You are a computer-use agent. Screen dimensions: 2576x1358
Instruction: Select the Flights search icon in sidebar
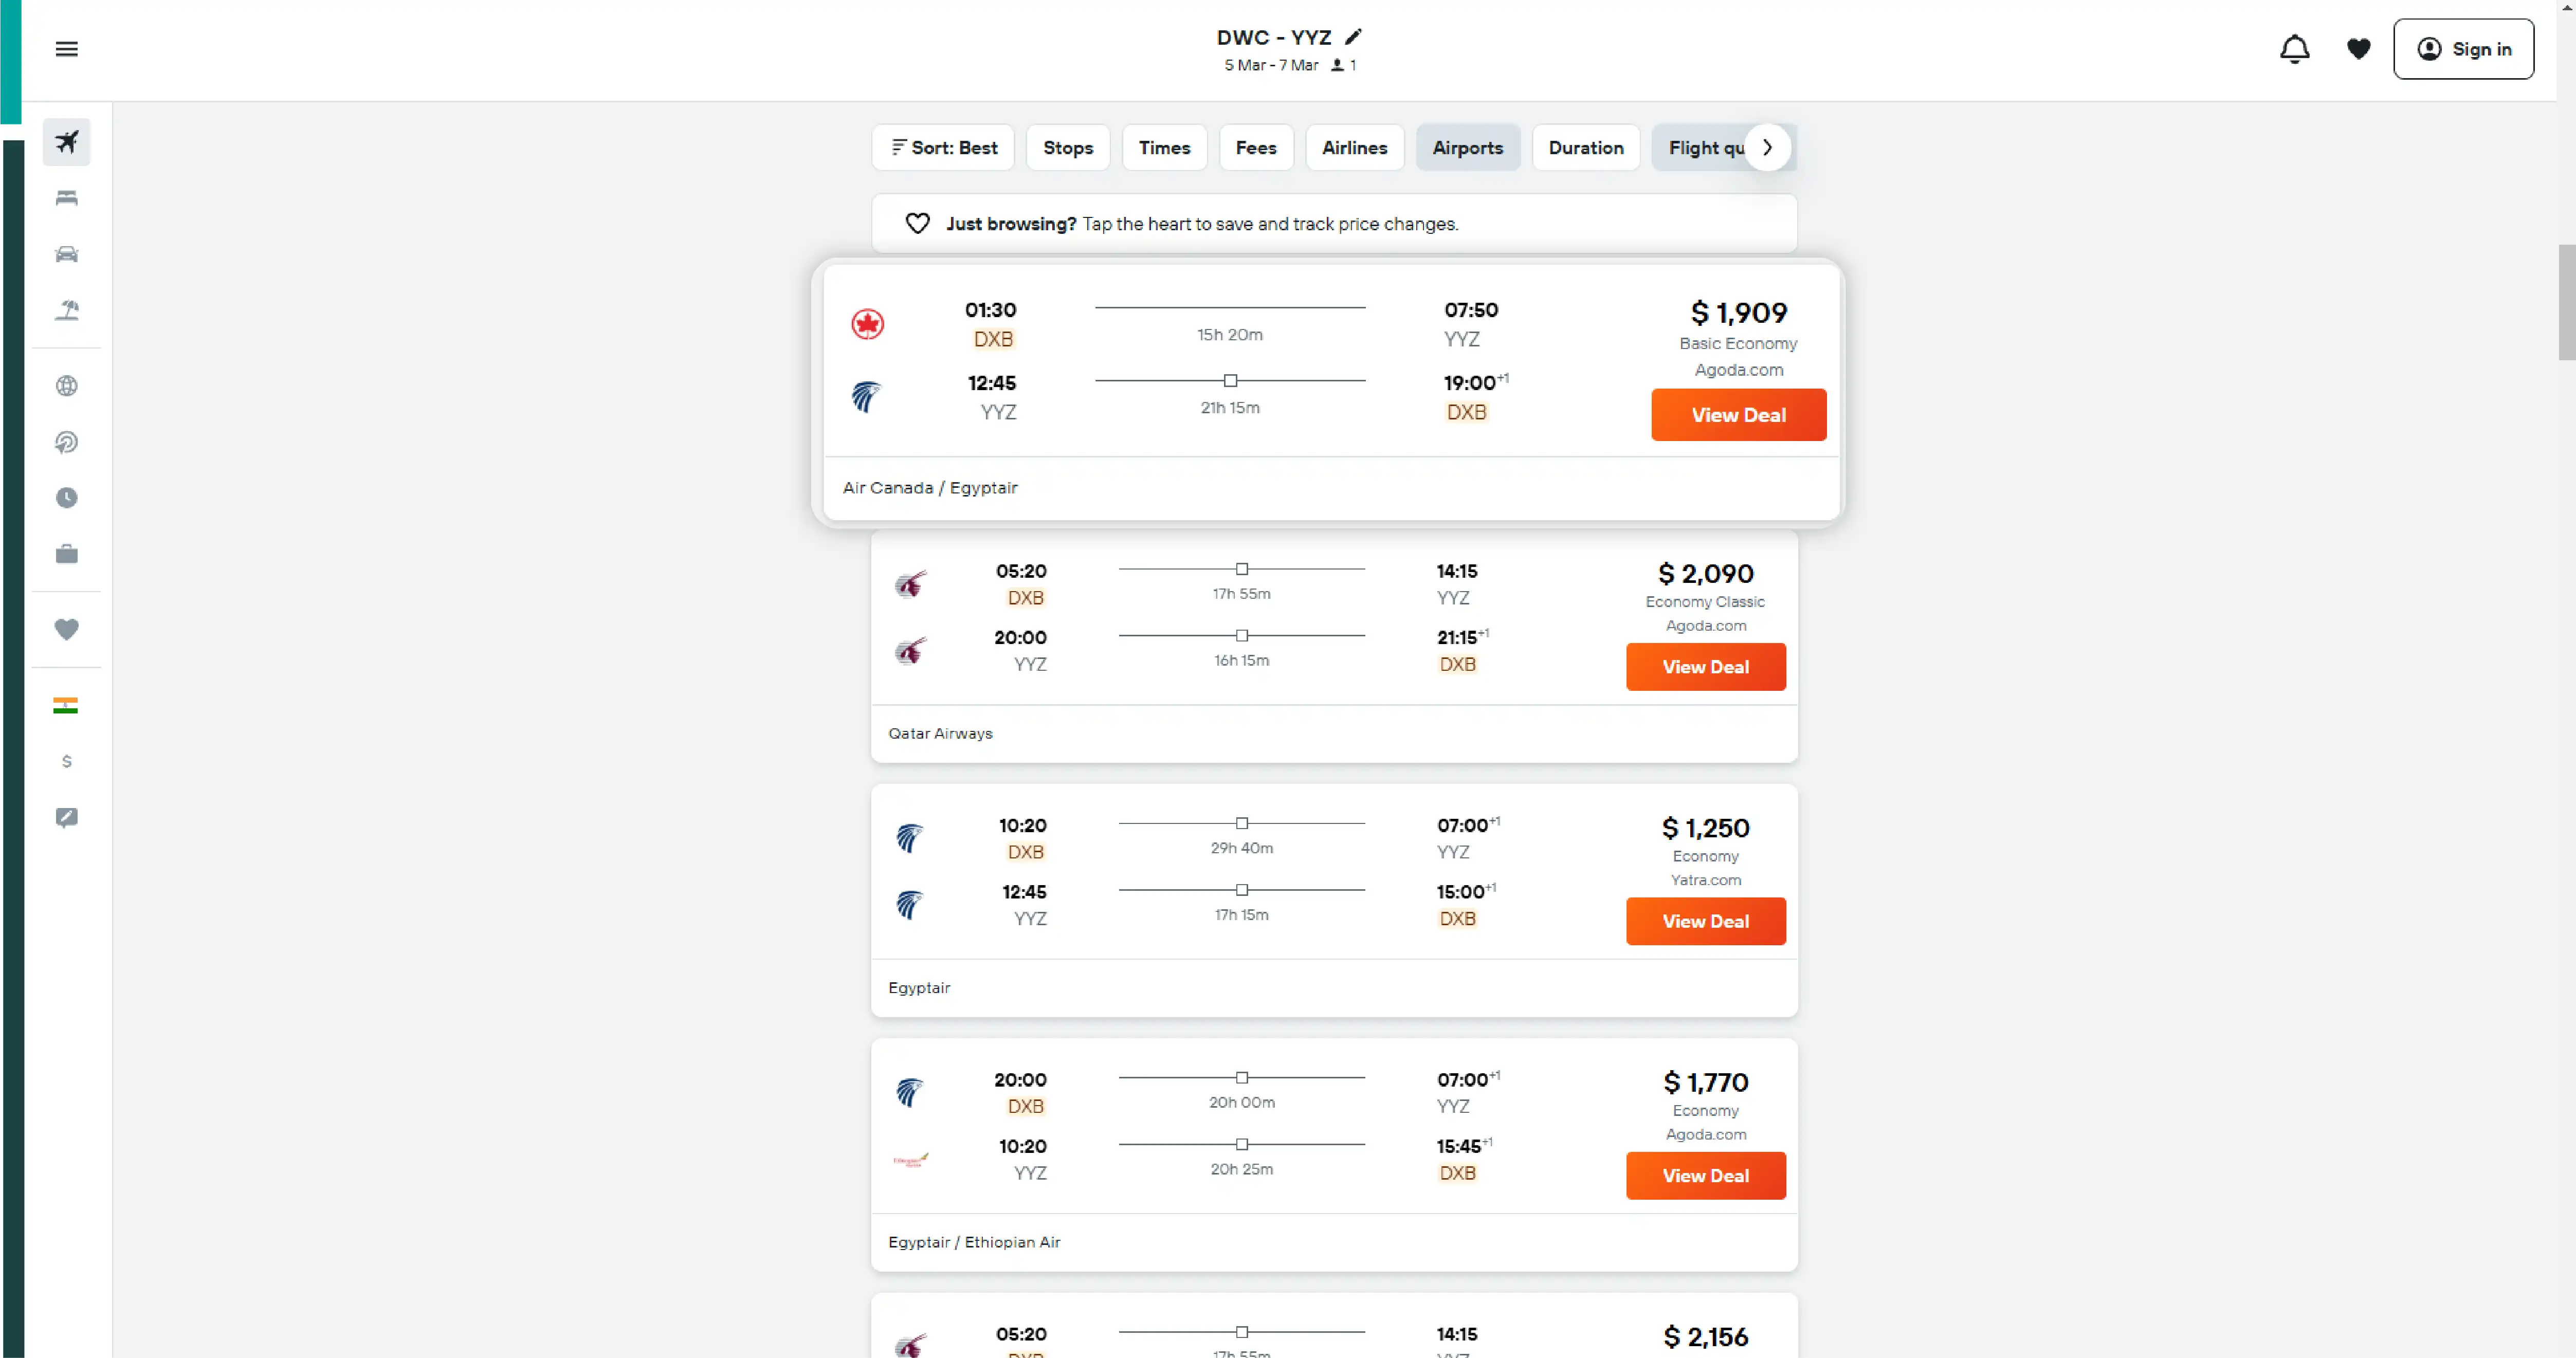pyautogui.click(x=66, y=142)
